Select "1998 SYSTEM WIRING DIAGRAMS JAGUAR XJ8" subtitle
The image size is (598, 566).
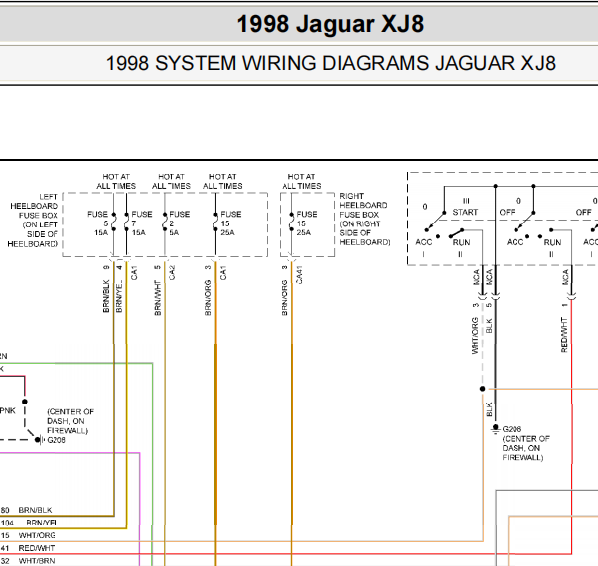[330, 63]
